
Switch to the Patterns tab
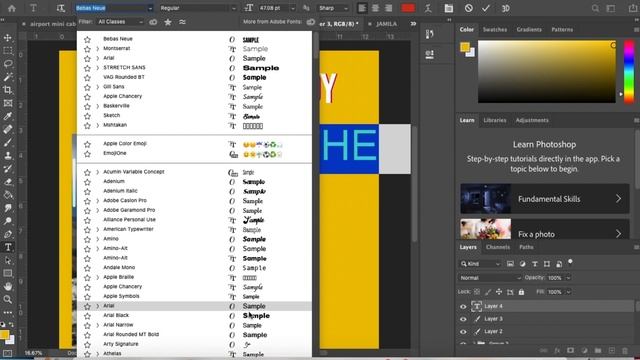coord(562,30)
